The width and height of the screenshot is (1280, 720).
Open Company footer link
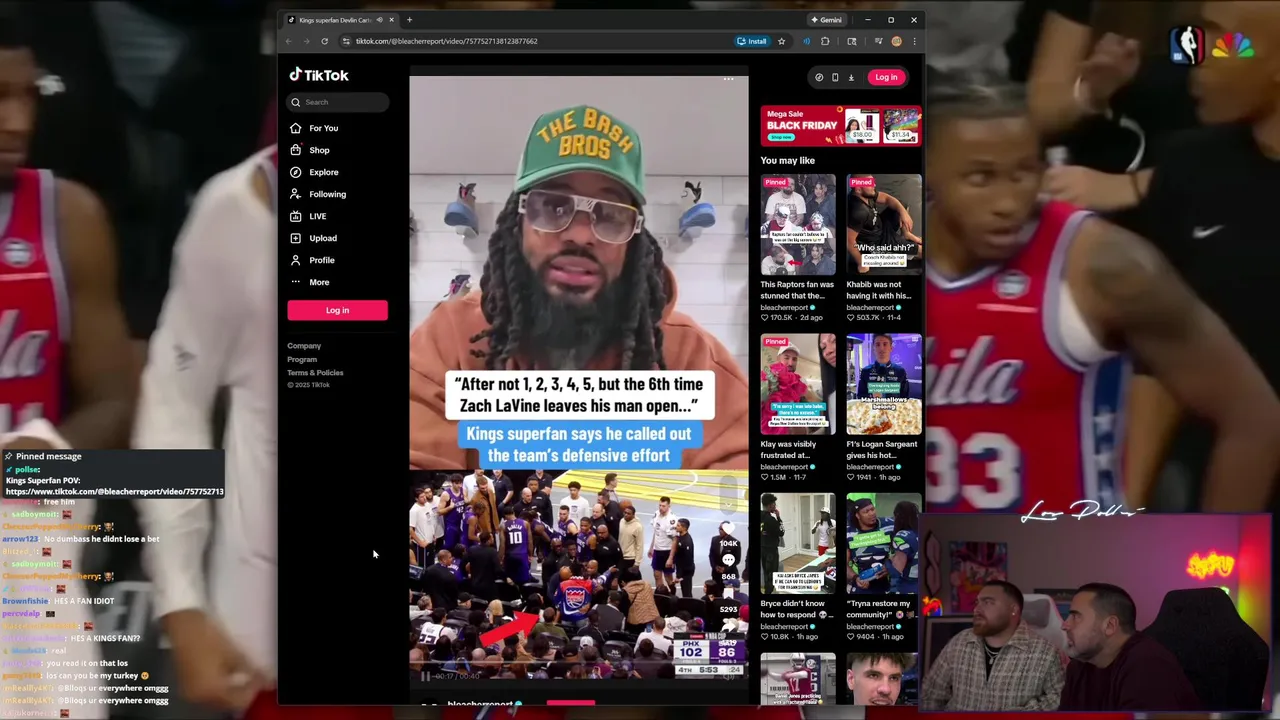[304, 346]
